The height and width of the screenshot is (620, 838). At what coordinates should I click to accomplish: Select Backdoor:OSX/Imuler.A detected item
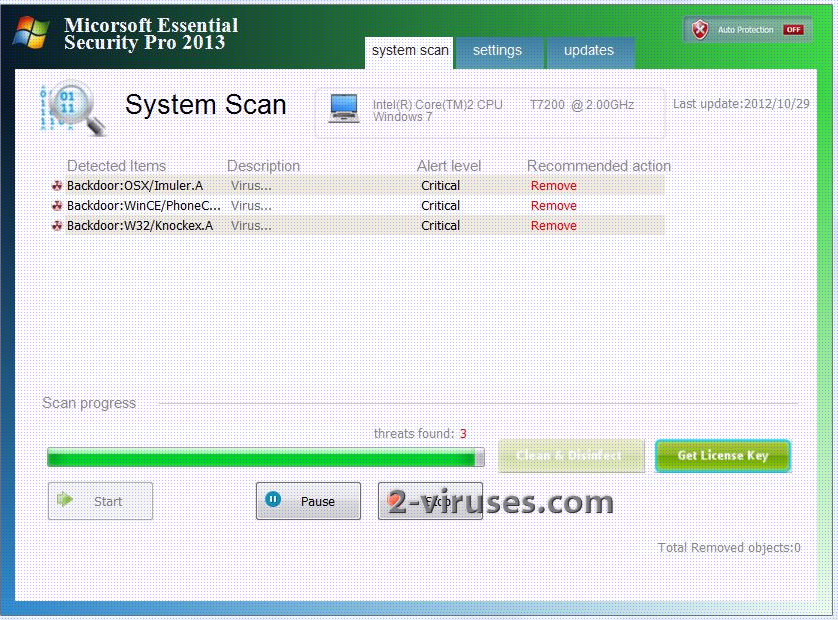[135, 186]
